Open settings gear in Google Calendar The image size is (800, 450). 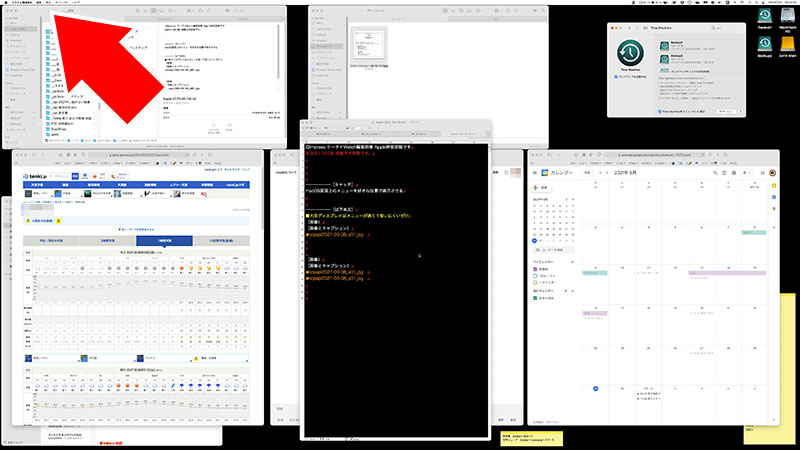tap(734, 173)
